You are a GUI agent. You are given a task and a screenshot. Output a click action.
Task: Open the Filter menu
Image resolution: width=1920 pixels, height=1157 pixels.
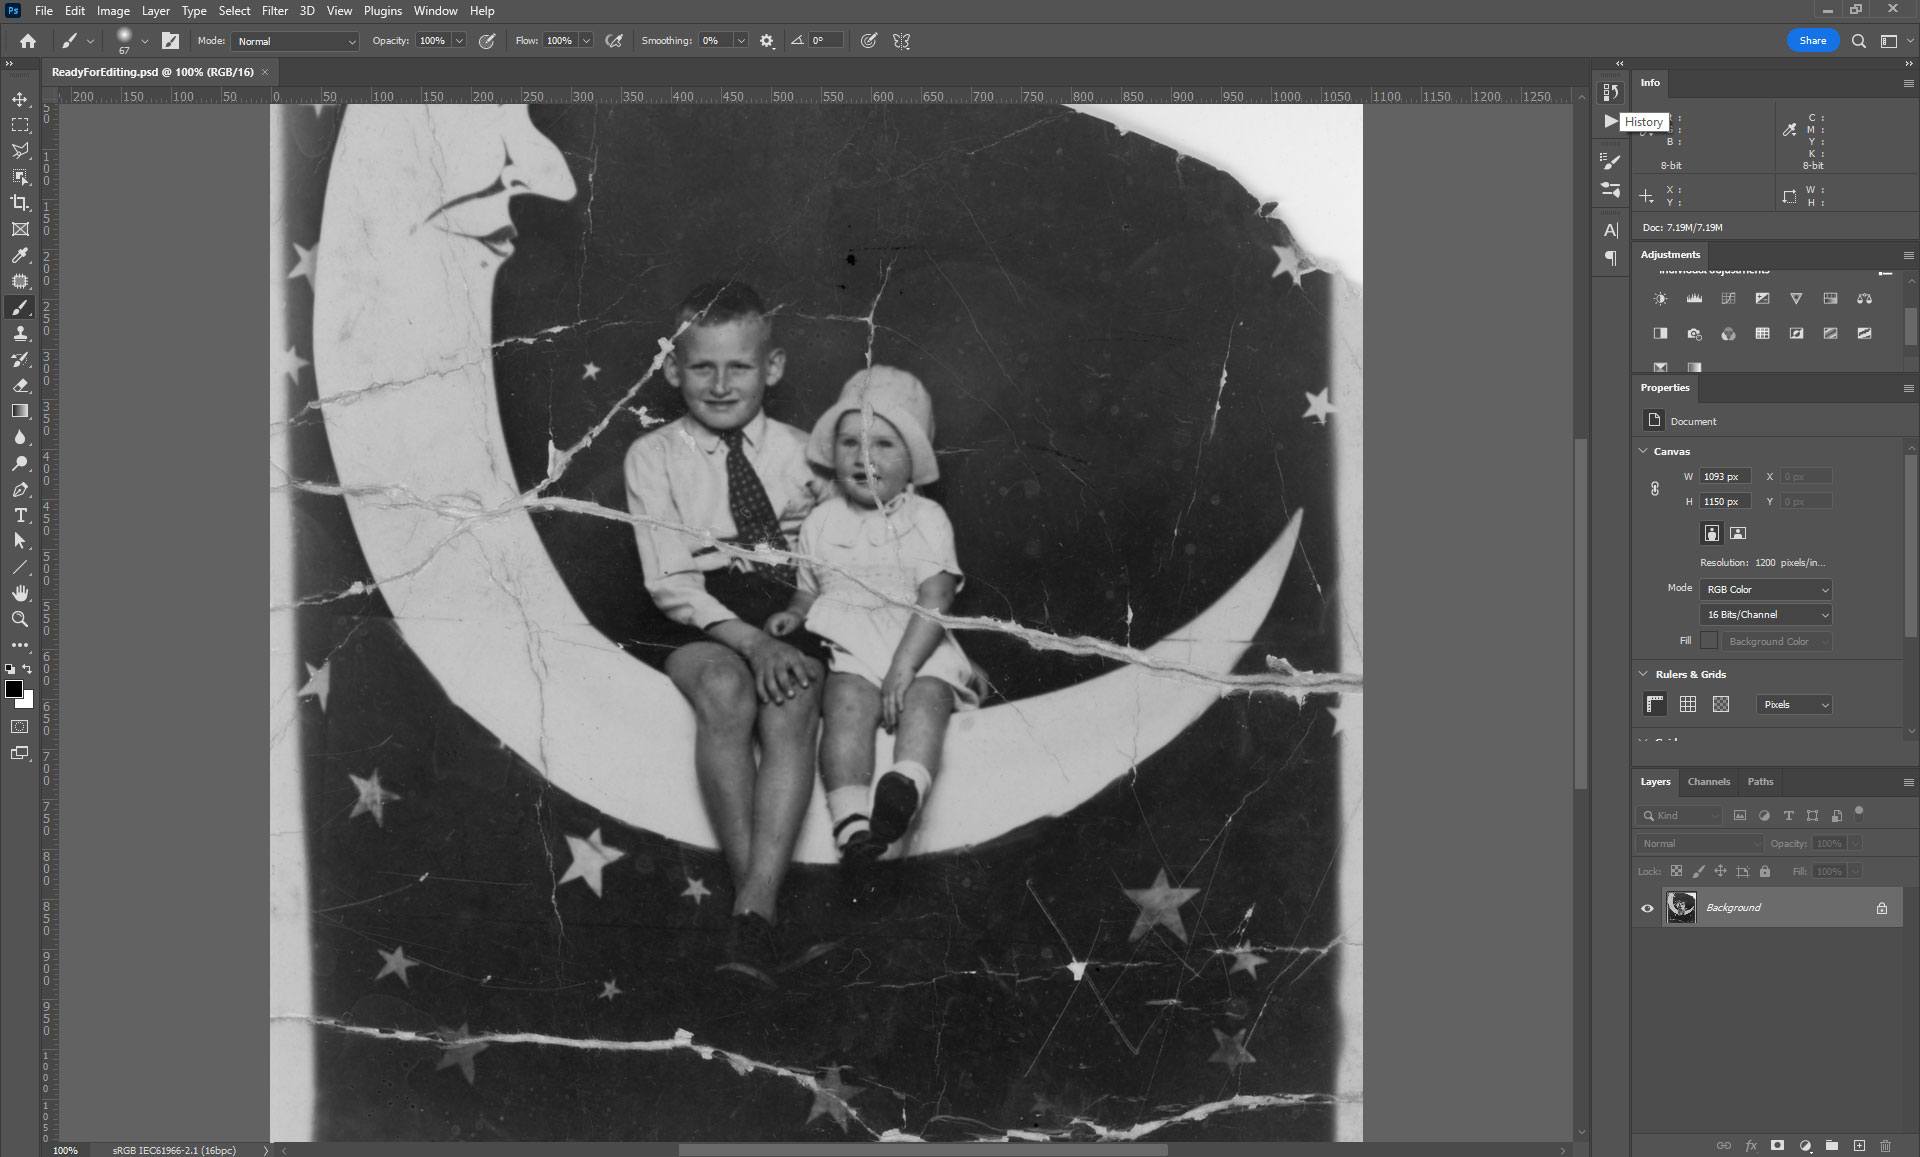[x=274, y=11]
